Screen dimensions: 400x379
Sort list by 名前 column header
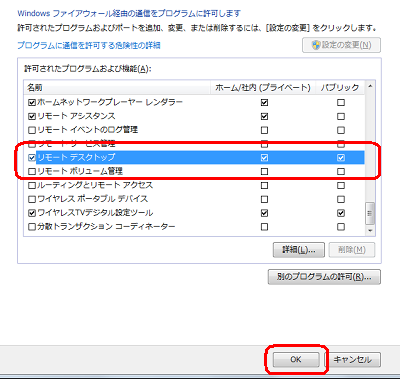(117, 87)
